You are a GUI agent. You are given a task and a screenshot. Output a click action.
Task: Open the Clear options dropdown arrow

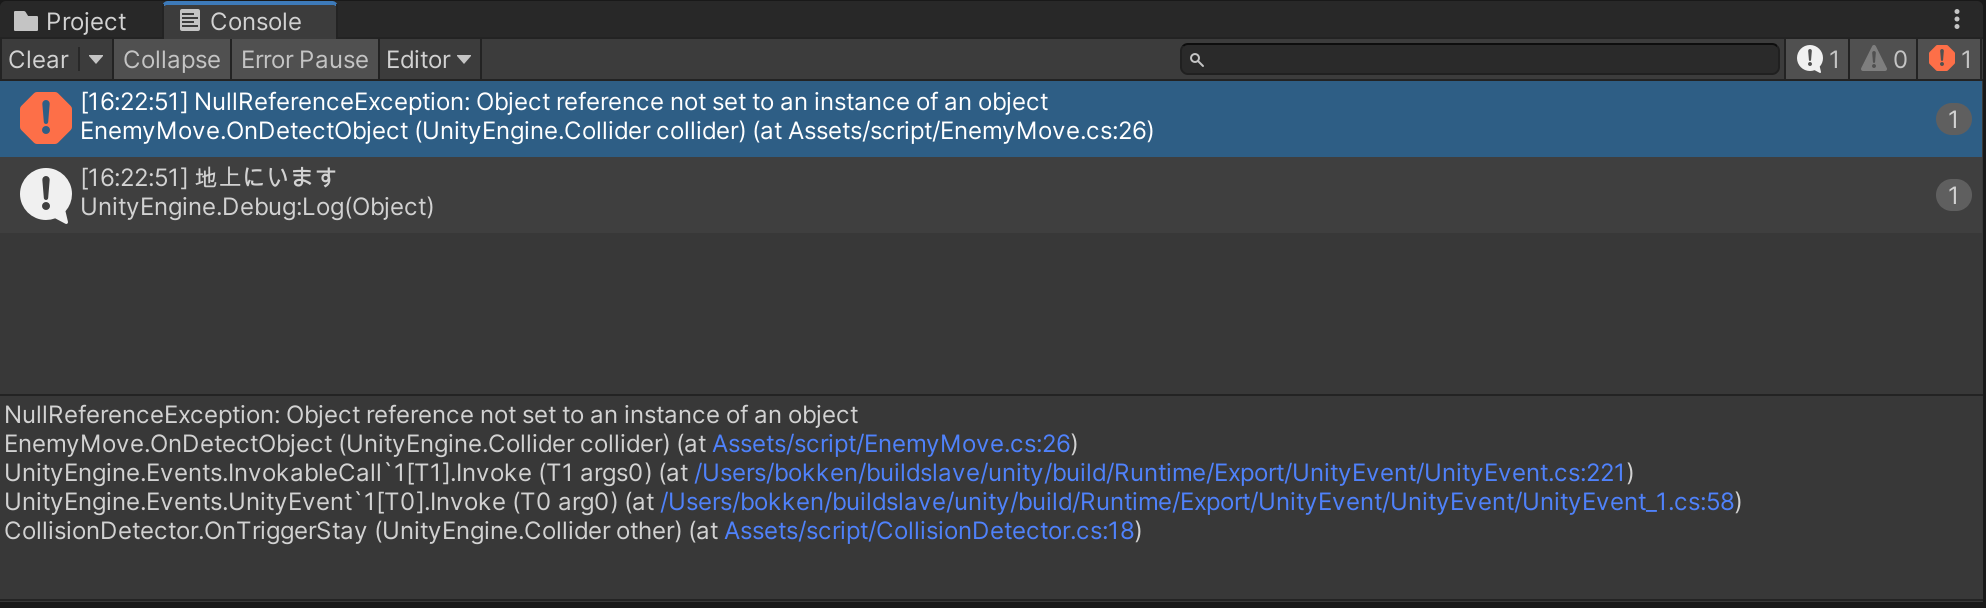tap(96, 60)
